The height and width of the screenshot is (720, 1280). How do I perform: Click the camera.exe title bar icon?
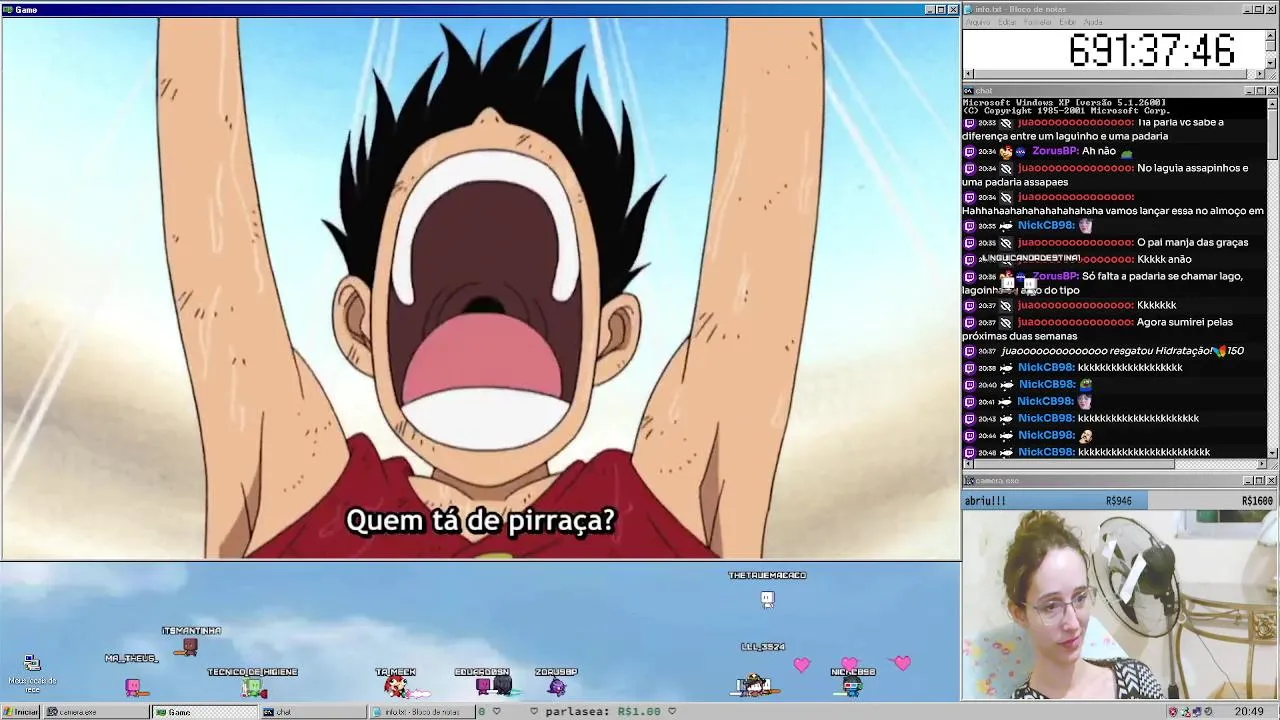(969, 481)
